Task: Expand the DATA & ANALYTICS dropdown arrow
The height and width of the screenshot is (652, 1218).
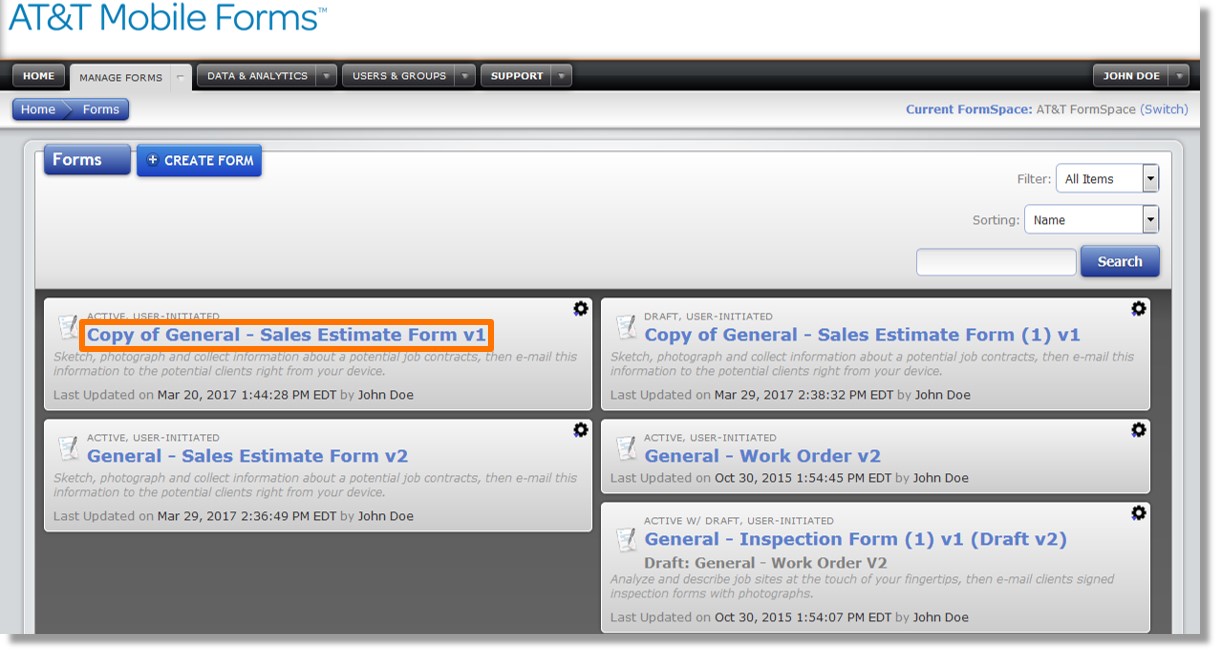Action: 326,76
